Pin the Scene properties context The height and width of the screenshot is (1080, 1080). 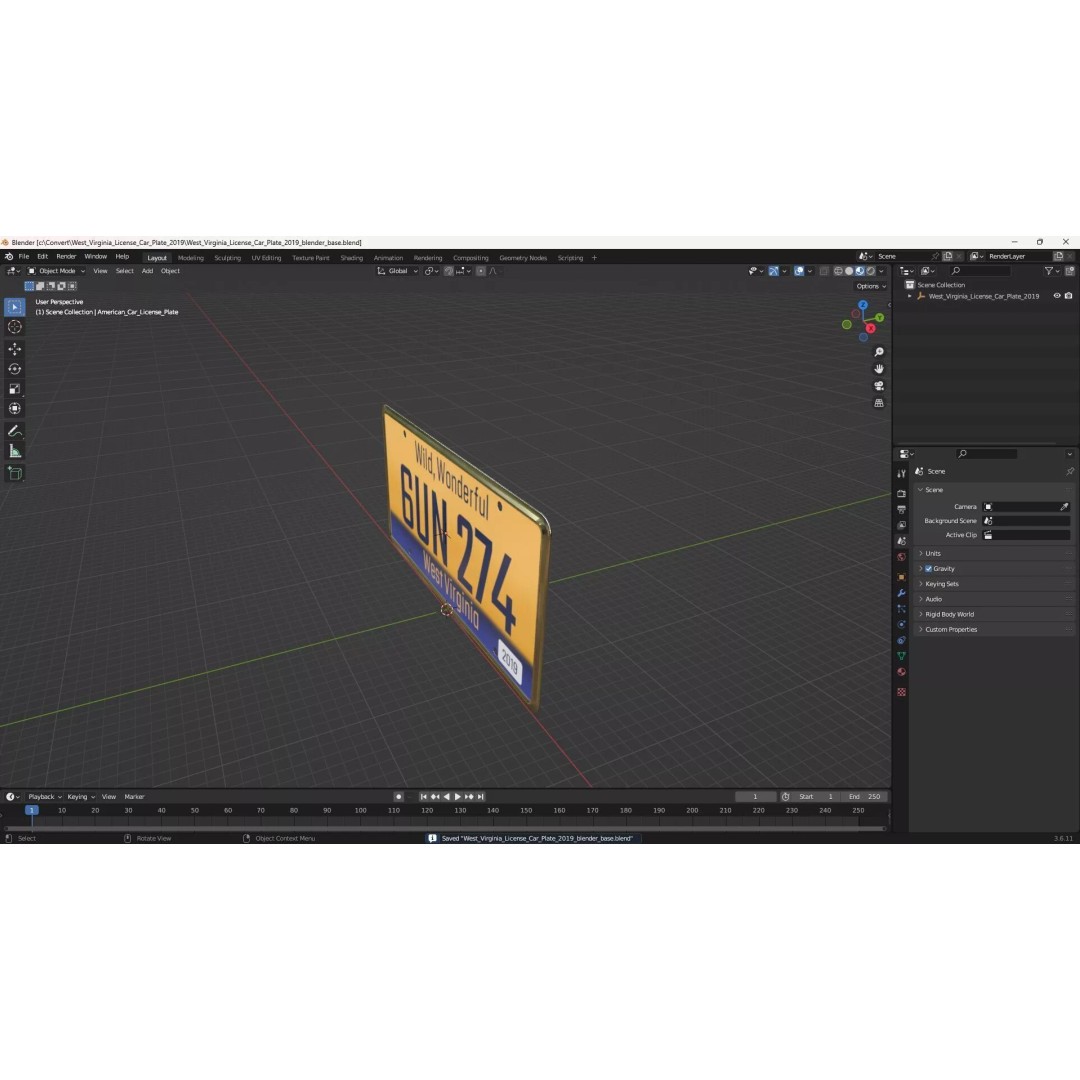[1070, 472]
